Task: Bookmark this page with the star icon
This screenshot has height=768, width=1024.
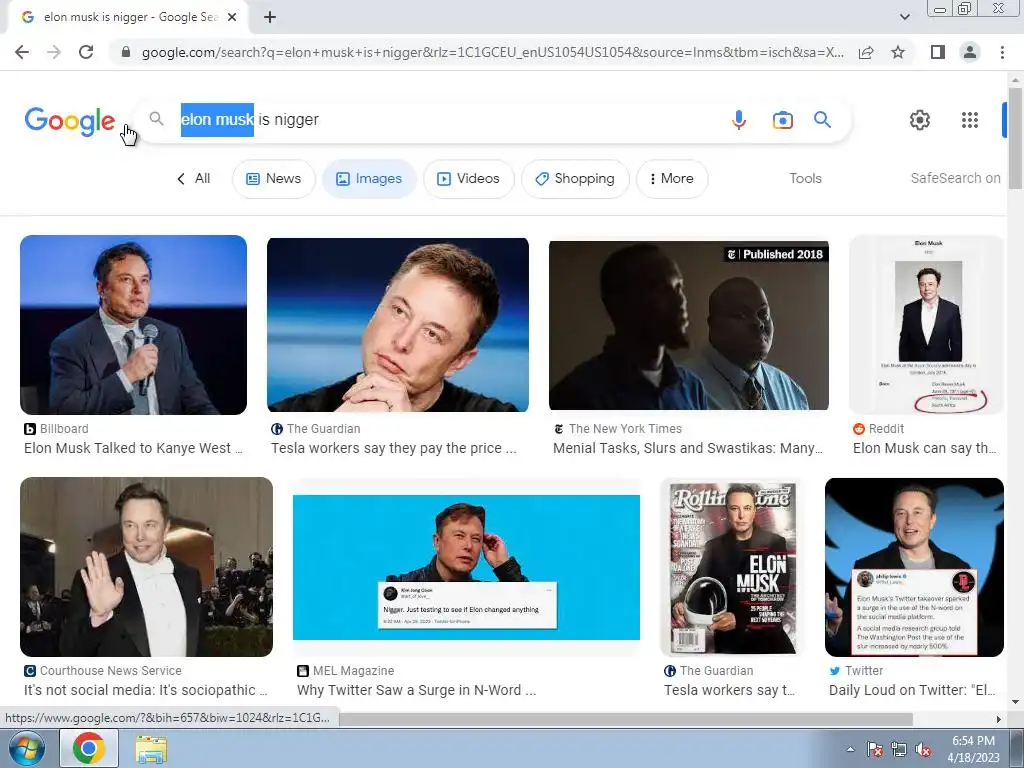Action: pos(898,52)
